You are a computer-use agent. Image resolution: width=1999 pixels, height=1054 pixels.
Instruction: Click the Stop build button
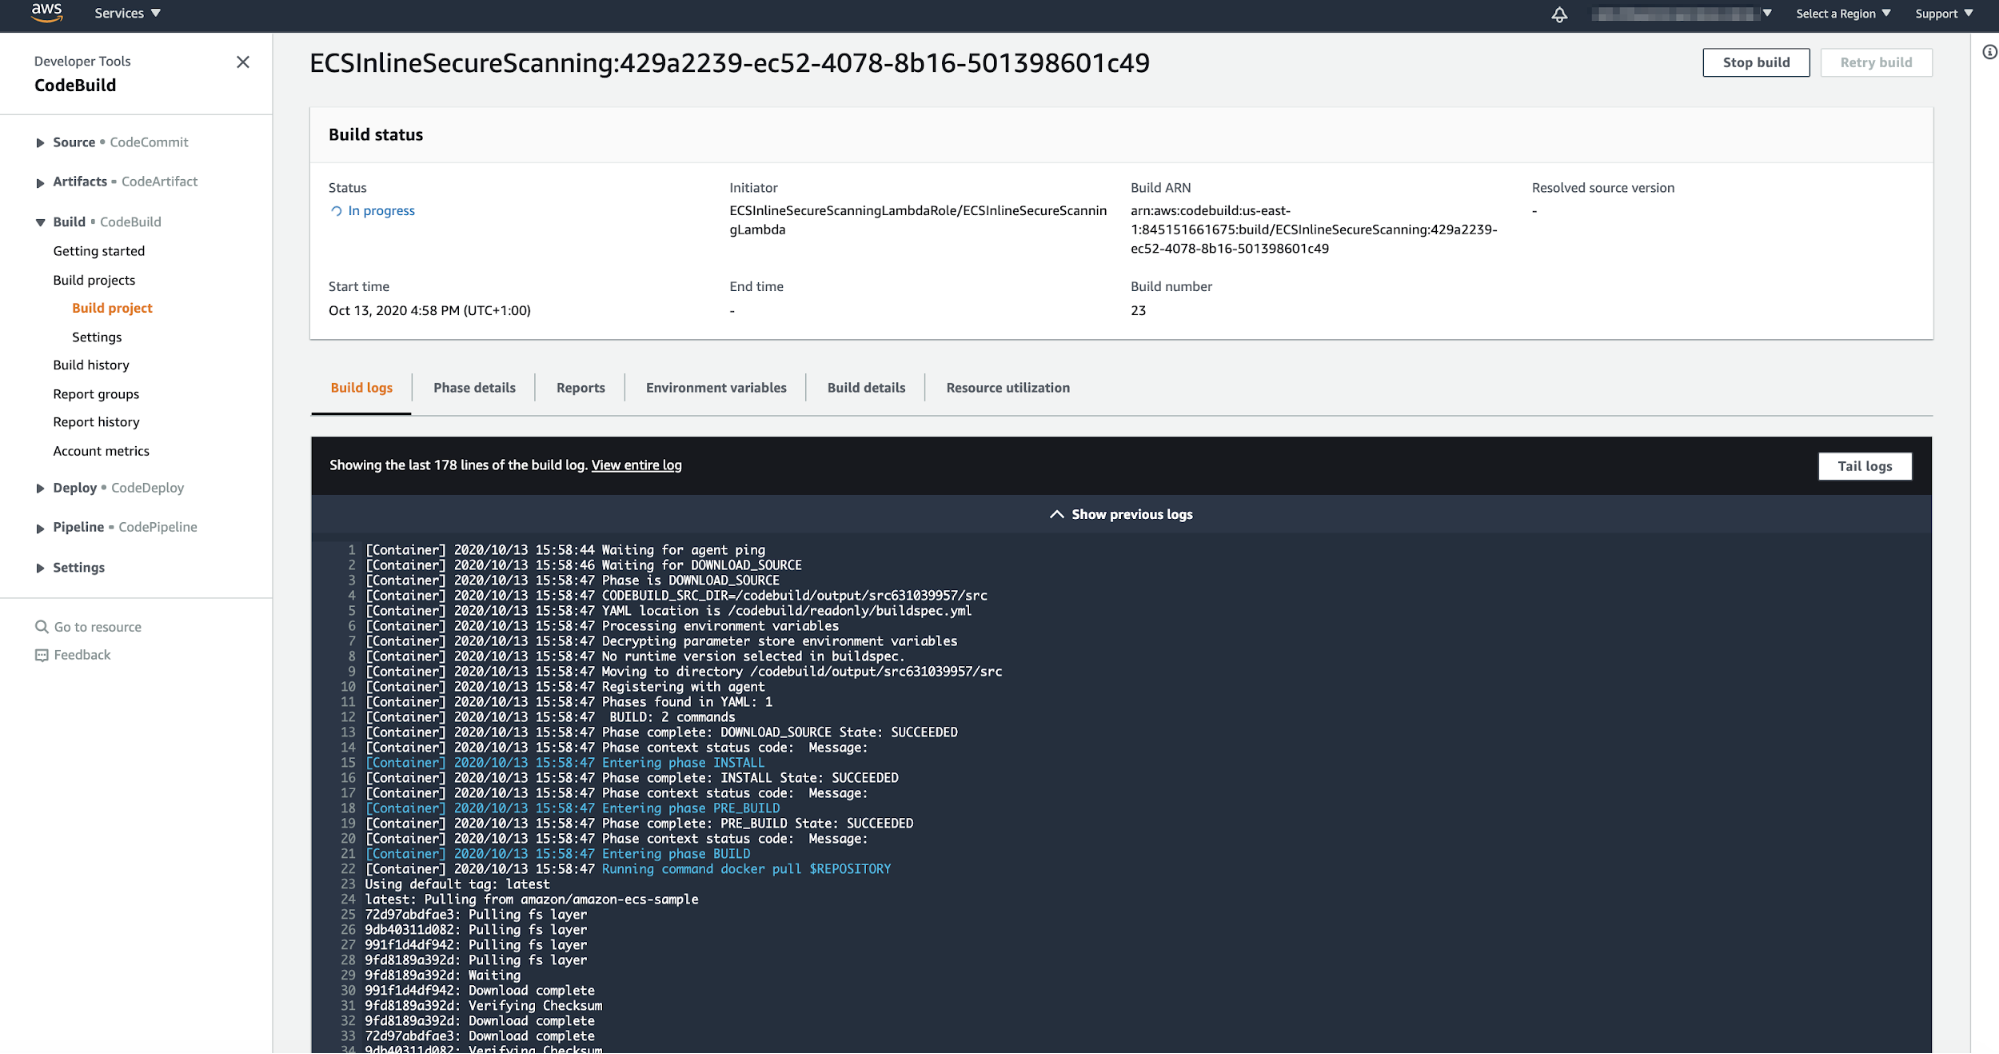pos(1756,62)
